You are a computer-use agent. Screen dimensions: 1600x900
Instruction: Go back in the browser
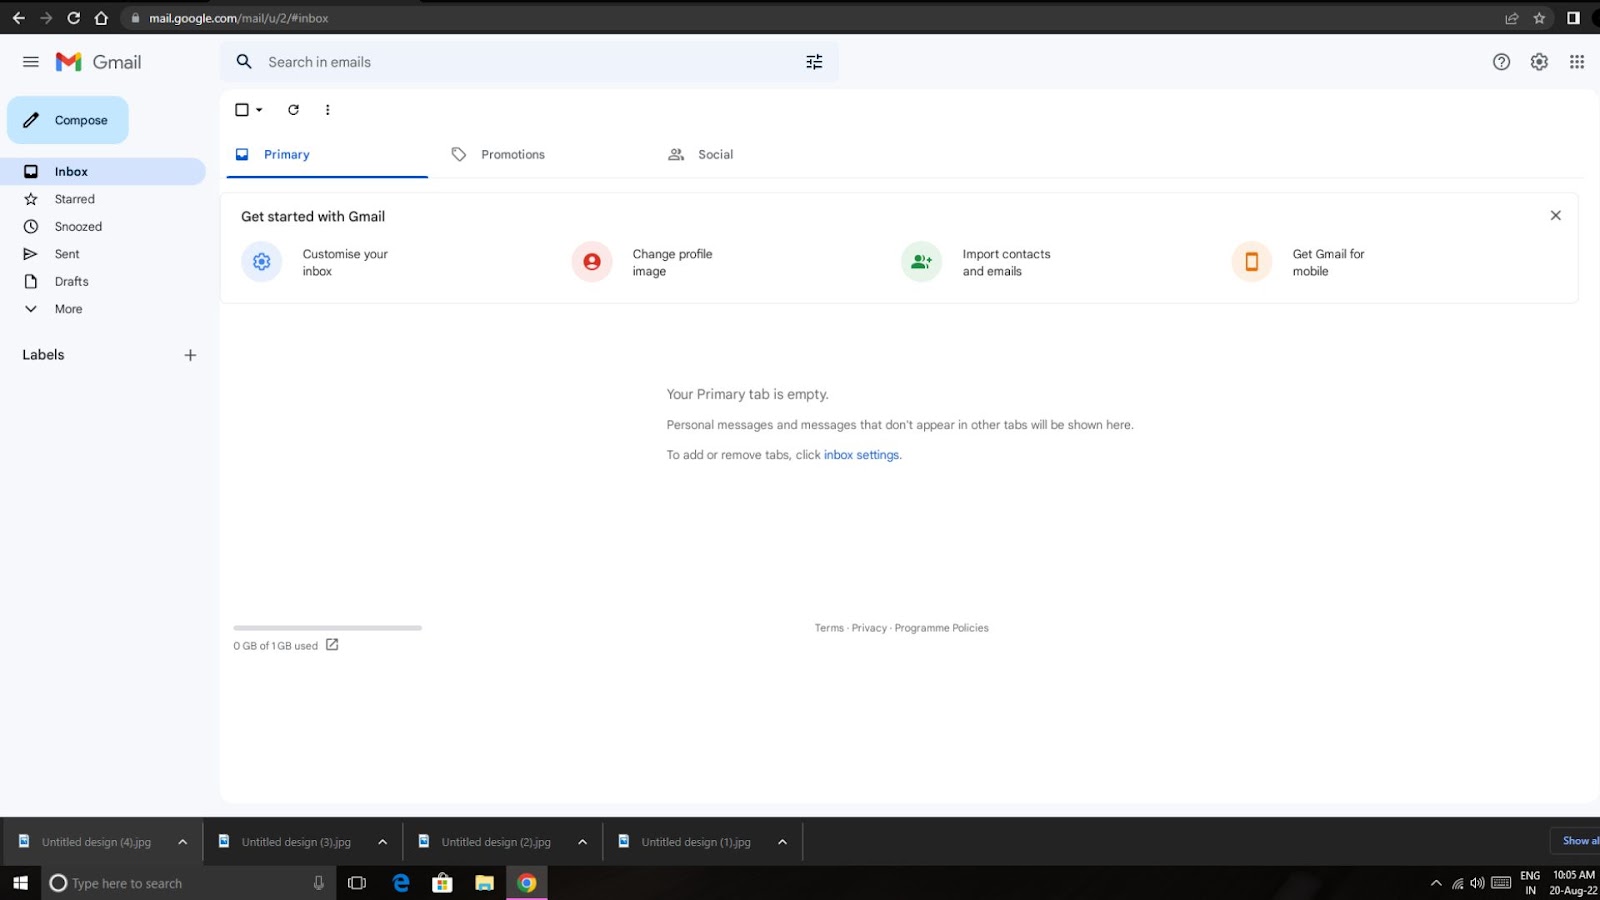tap(18, 18)
